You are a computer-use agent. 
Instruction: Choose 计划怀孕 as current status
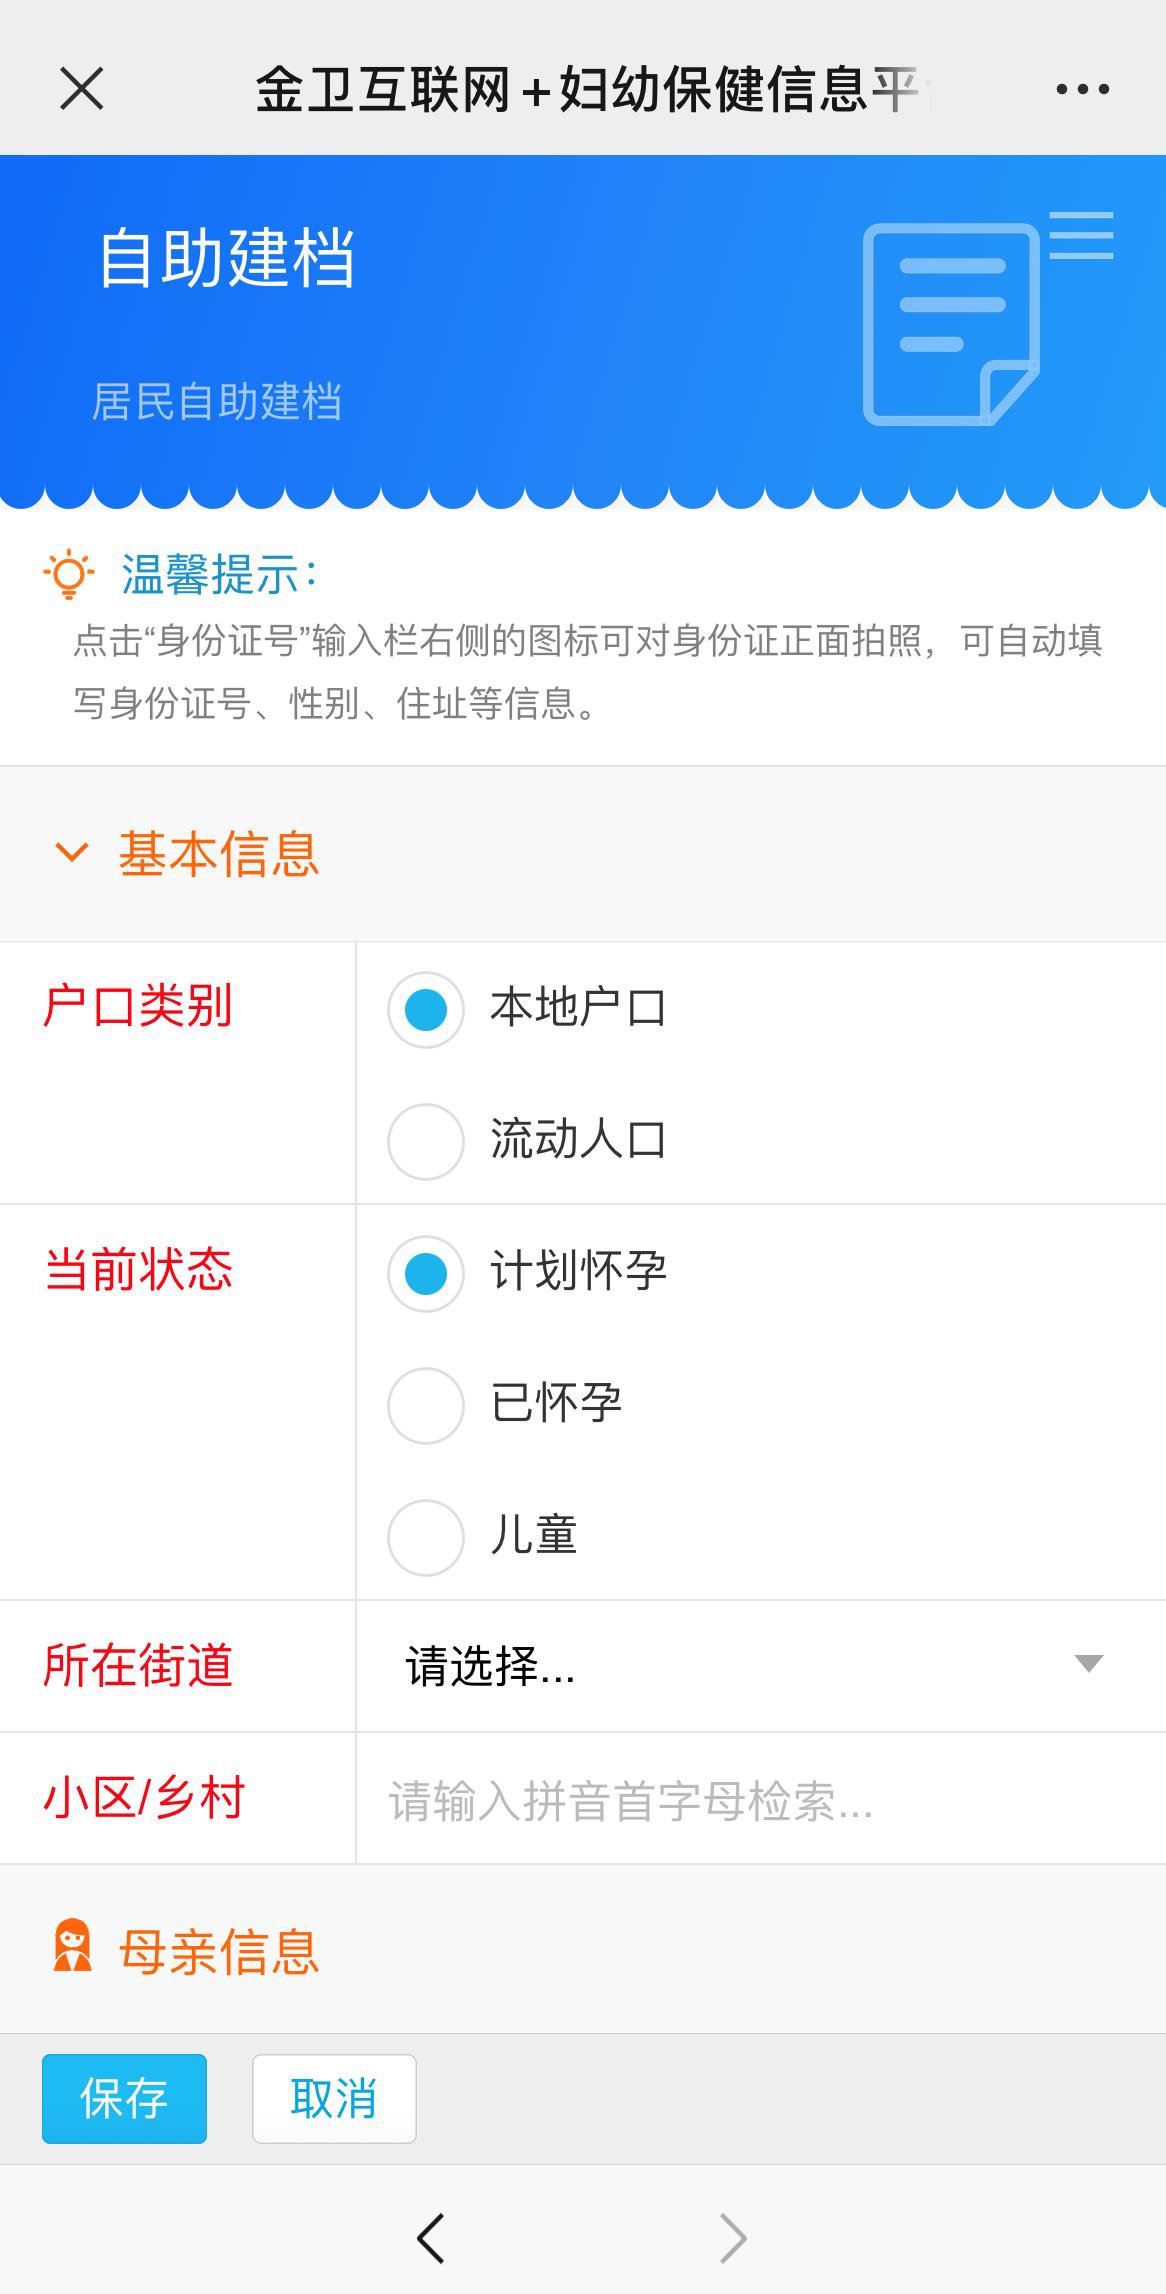pyautogui.click(x=426, y=1273)
